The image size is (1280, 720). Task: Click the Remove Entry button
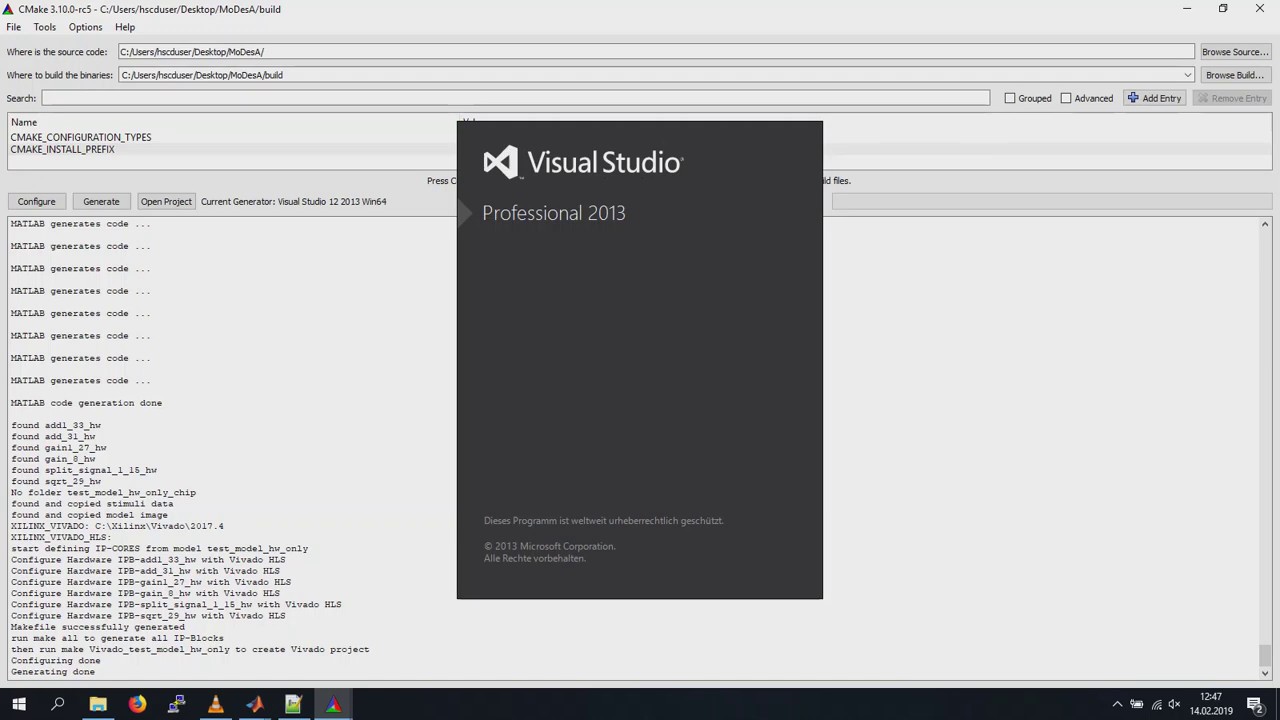tap(1232, 98)
